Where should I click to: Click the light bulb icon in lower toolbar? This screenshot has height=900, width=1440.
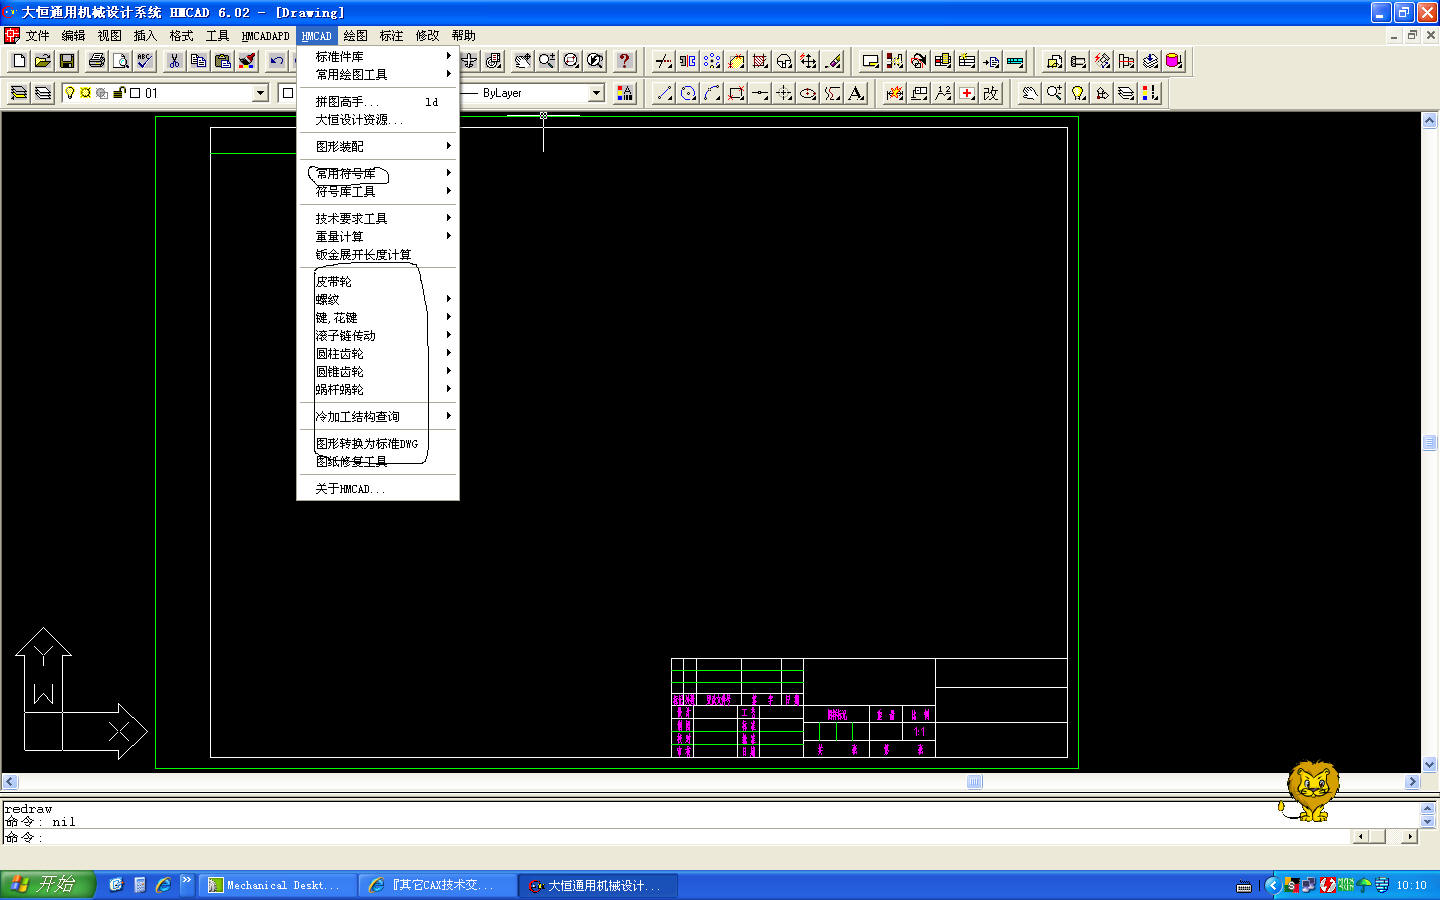1078,93
